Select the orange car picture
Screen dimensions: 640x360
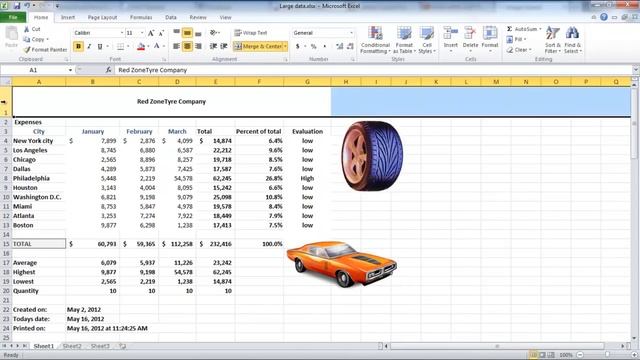pos(342,264)
